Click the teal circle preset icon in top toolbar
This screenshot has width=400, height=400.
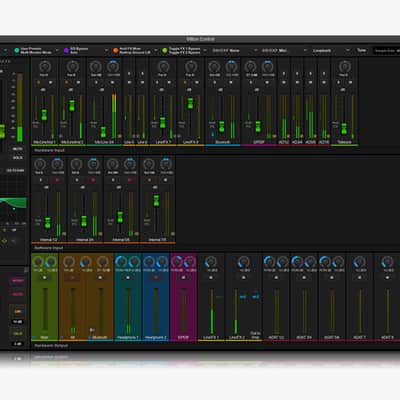(x=17, y=50)
